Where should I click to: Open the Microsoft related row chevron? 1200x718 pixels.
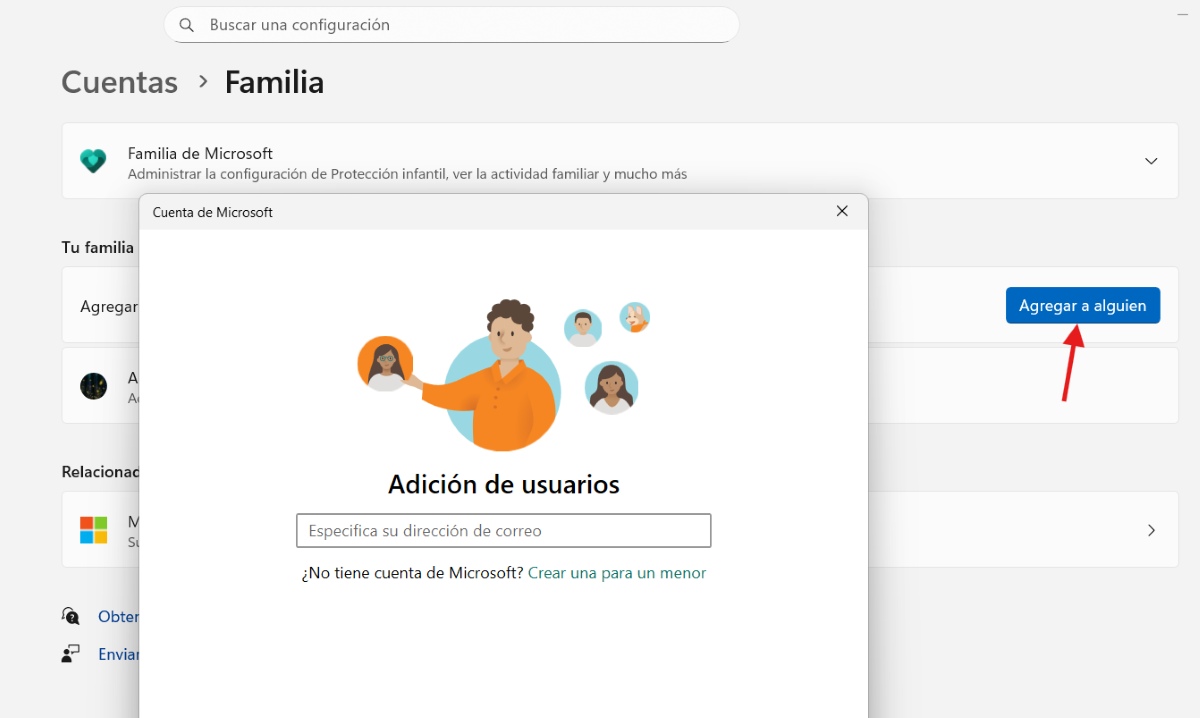(x=1151, y=530)
